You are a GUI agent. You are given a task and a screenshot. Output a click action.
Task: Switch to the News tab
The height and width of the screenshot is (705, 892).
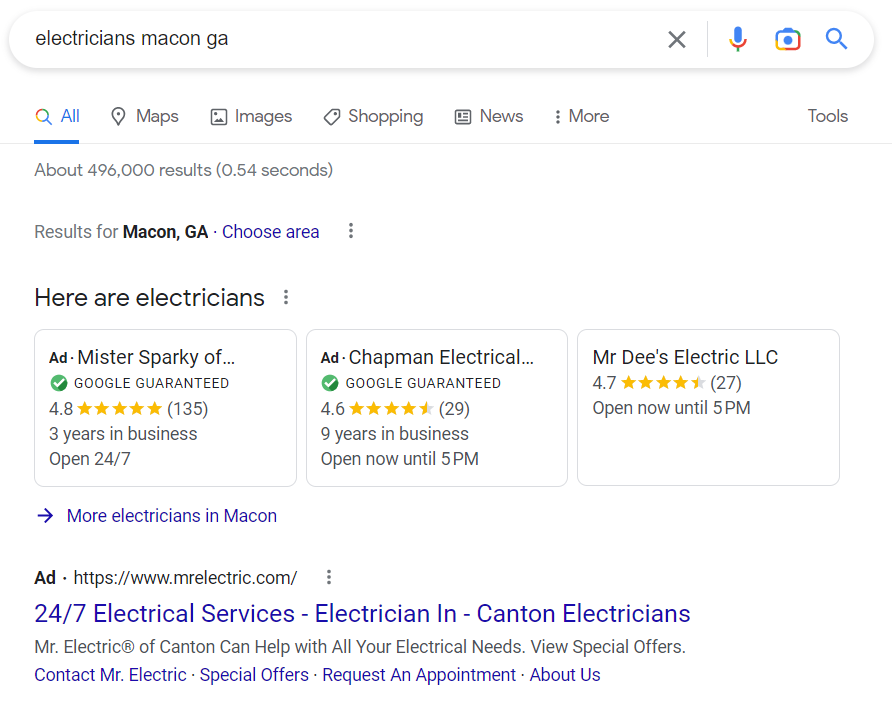(x=489, y=116)
